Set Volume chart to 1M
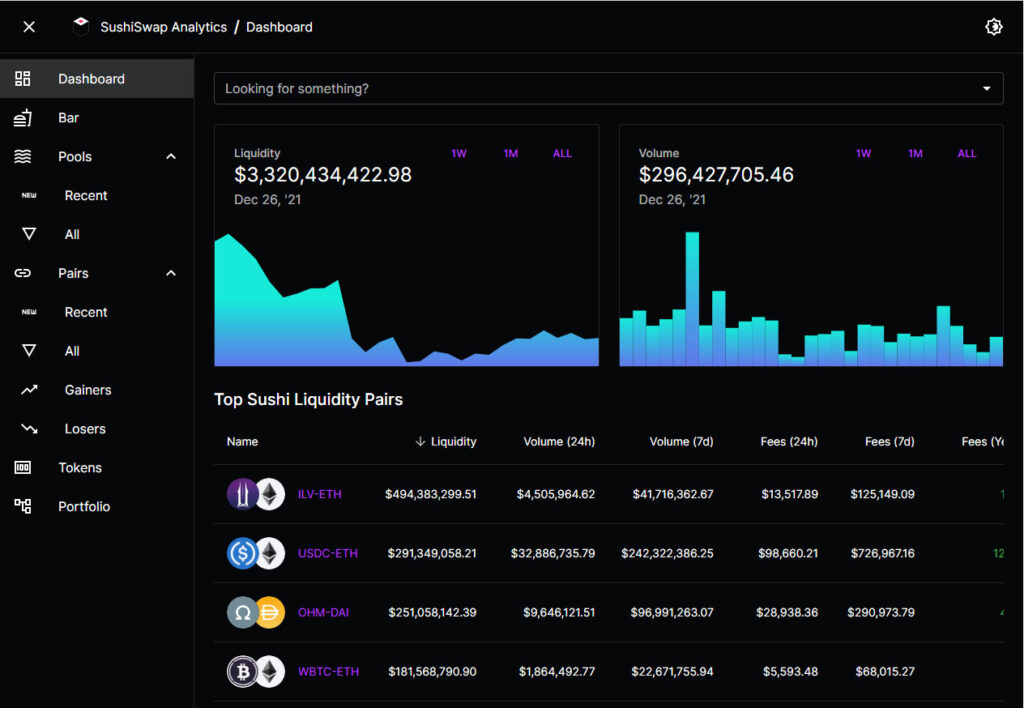 [x=915, y=153]
